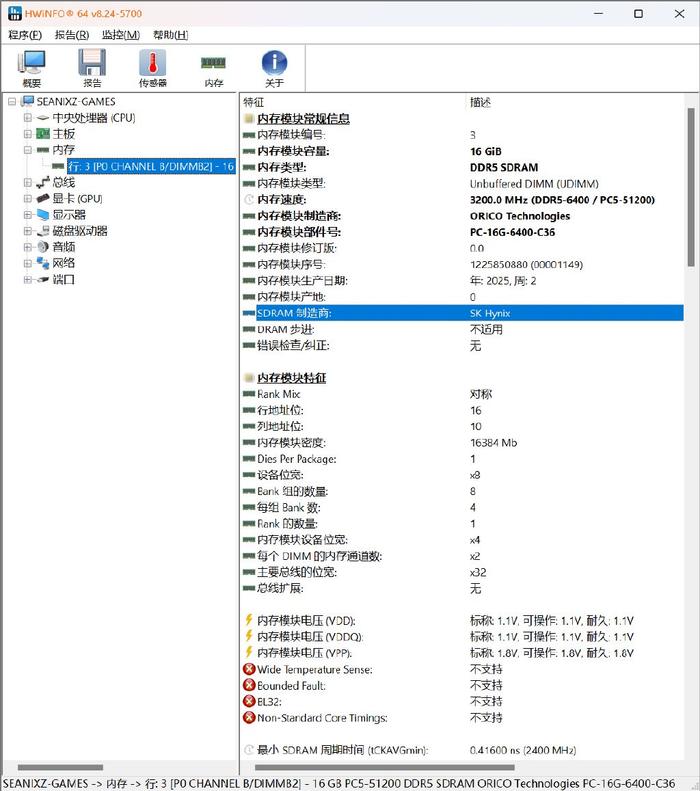
Task: Click the computer icon beside SEANIXZ-GAMES
Action: click(x=27, y=101)
